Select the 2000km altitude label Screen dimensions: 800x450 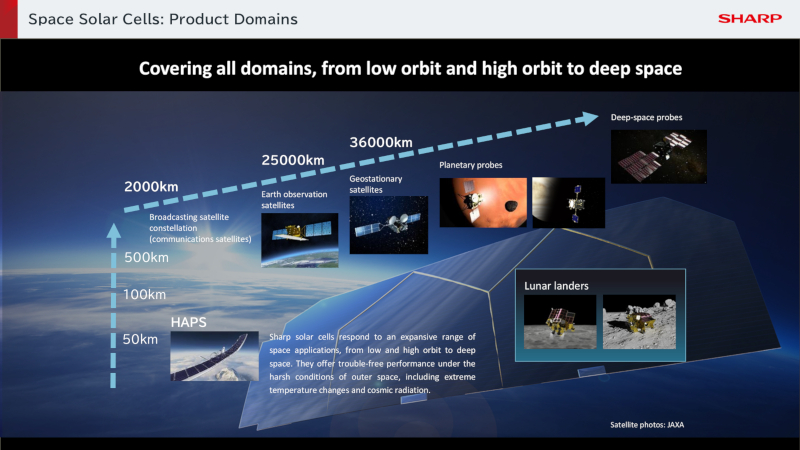tap(154, 187)
